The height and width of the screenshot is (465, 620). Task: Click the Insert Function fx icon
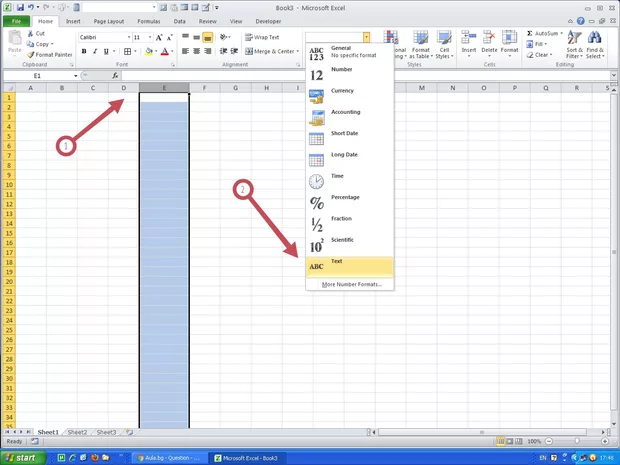115,76
